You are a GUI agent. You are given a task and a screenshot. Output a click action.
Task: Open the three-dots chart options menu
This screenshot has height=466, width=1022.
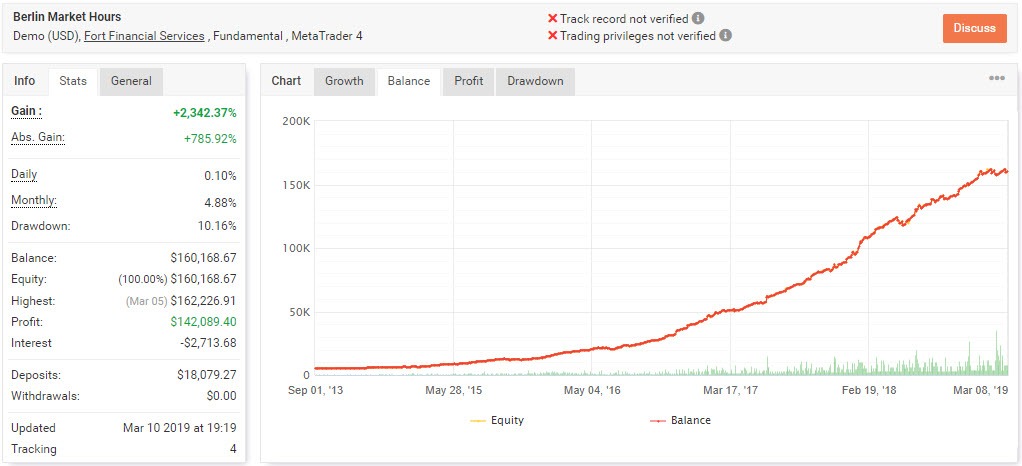point(997,78)
